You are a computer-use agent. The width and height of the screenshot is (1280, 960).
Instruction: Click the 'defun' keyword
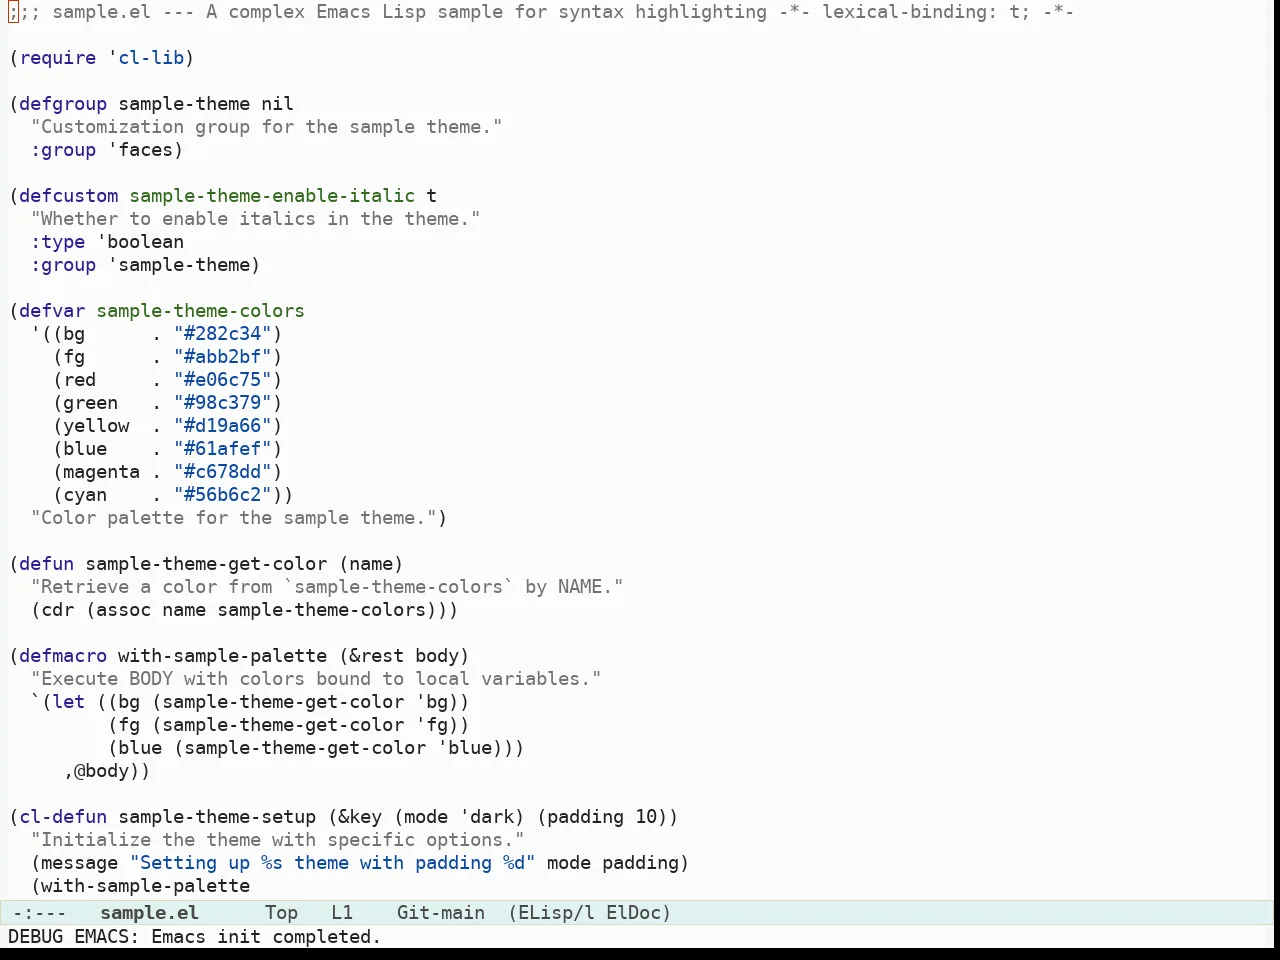[x=47, y=564]
